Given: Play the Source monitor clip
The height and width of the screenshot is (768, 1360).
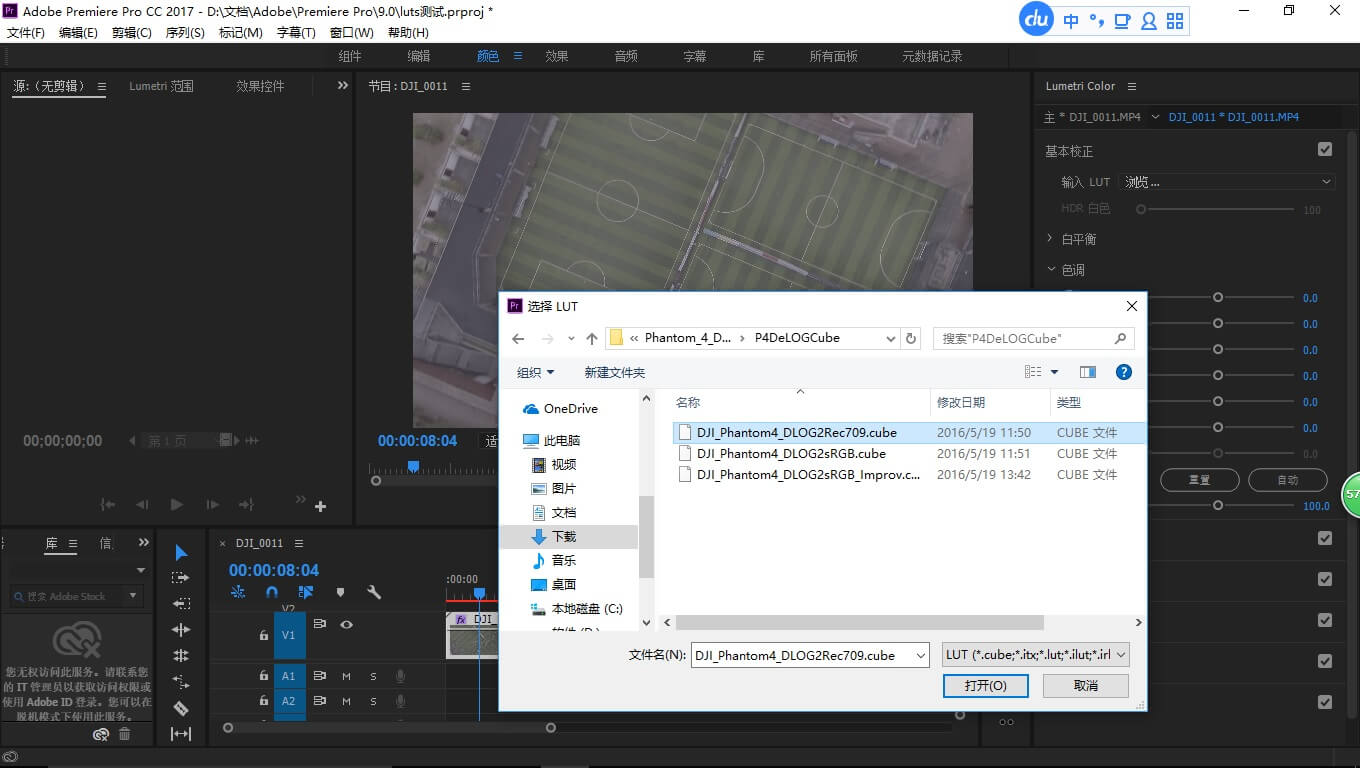Looking at the screenshot, I should [177, 505].
